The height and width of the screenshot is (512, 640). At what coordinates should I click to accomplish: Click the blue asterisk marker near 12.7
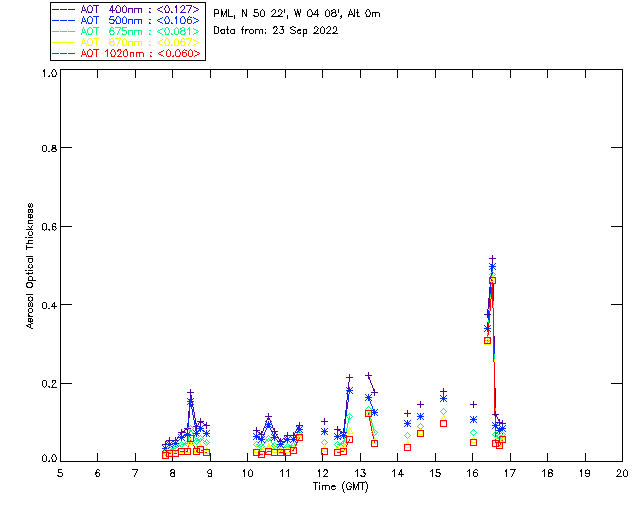(x=349, y=390)
